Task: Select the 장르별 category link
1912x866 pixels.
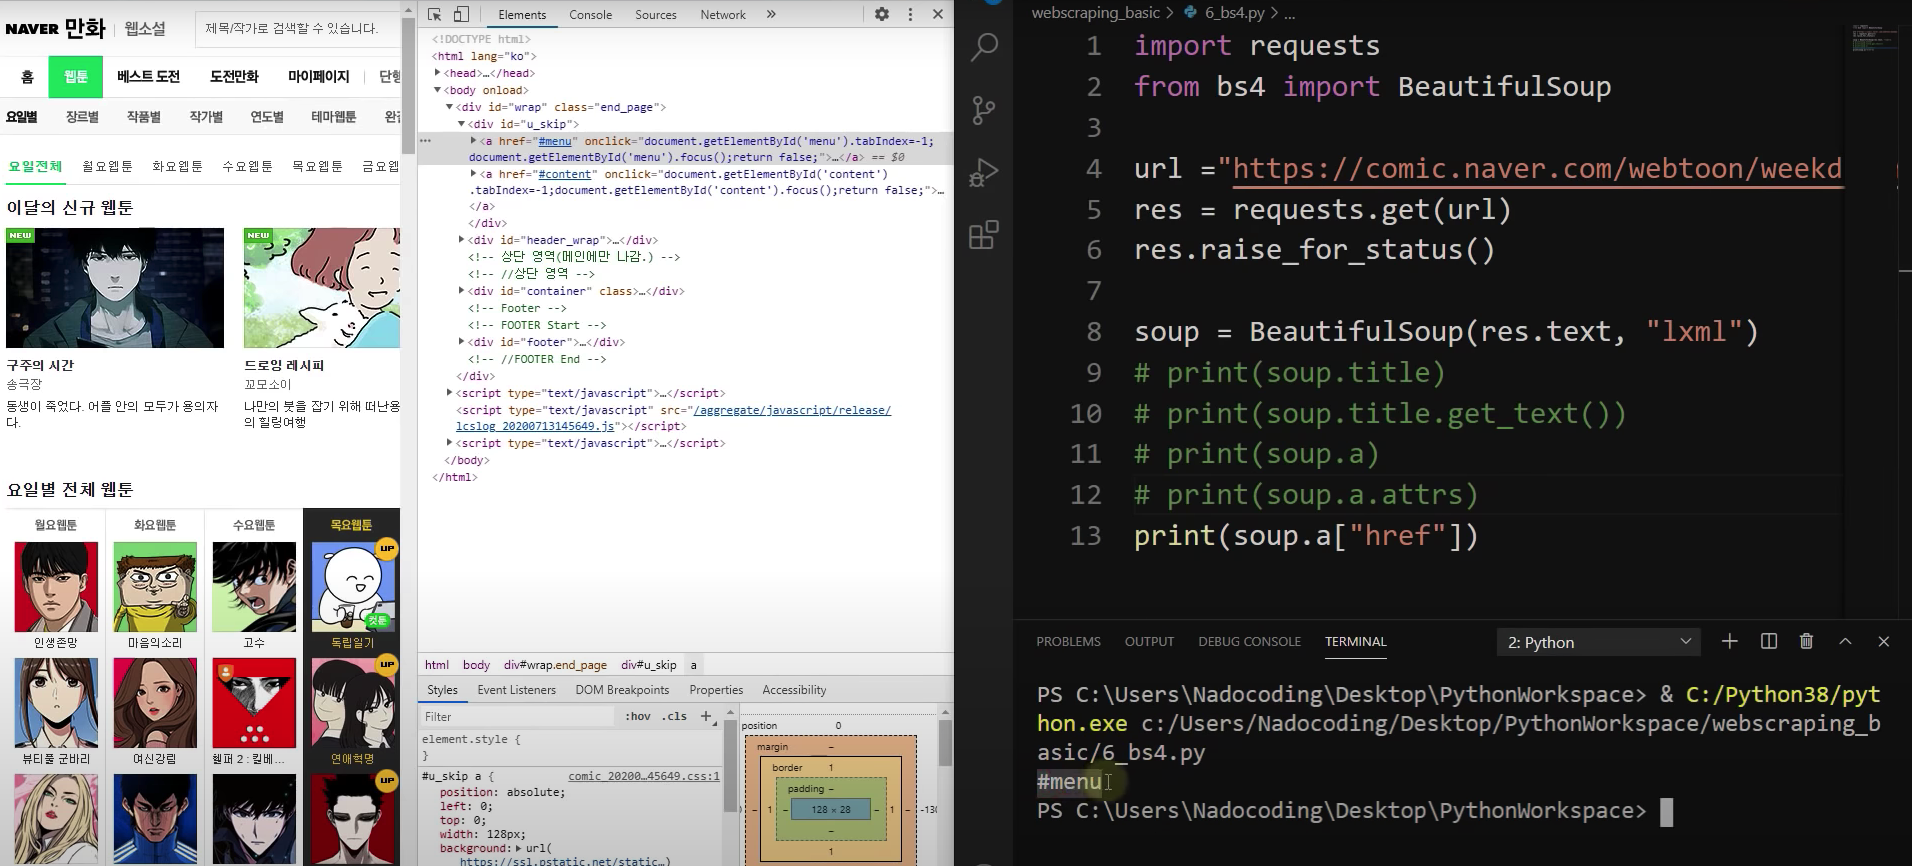Action: (82, 117)
